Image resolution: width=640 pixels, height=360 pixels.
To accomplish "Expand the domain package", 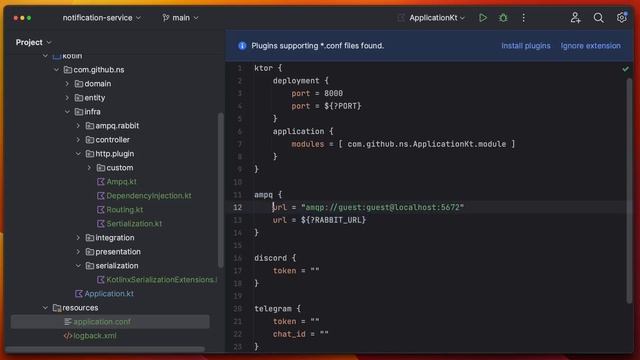I will tap(67, 84).
